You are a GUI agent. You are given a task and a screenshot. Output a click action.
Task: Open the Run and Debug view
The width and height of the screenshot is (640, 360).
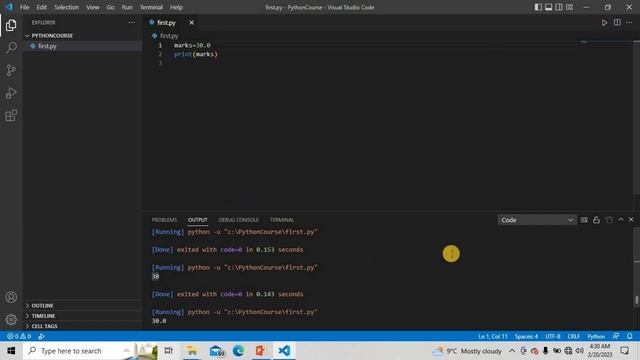pyautogui.click(x=11, y=93)
